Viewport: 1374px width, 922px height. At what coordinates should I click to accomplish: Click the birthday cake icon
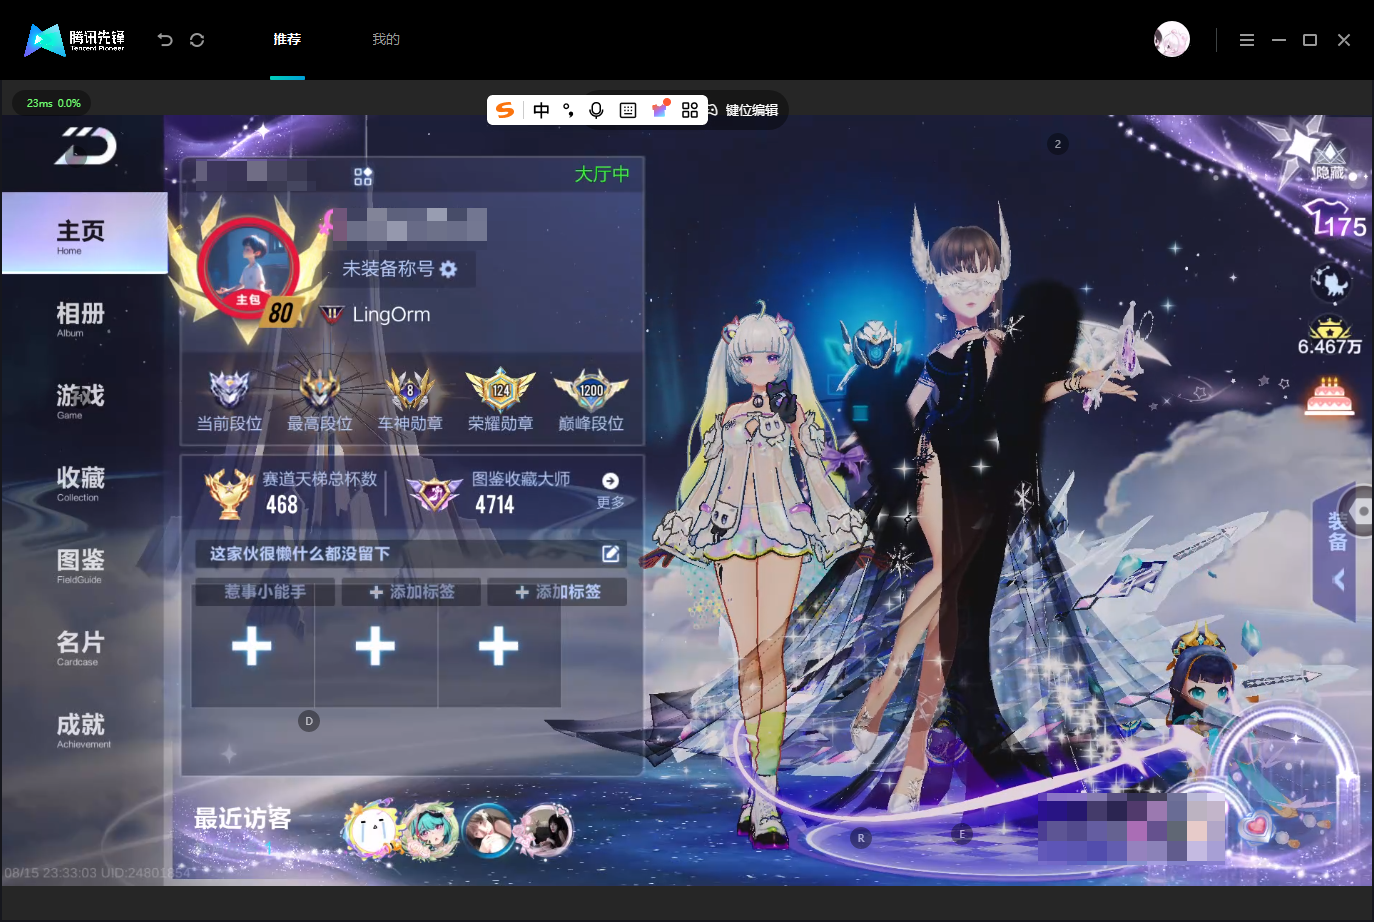pyautogui.click(x=1330, y=397)
